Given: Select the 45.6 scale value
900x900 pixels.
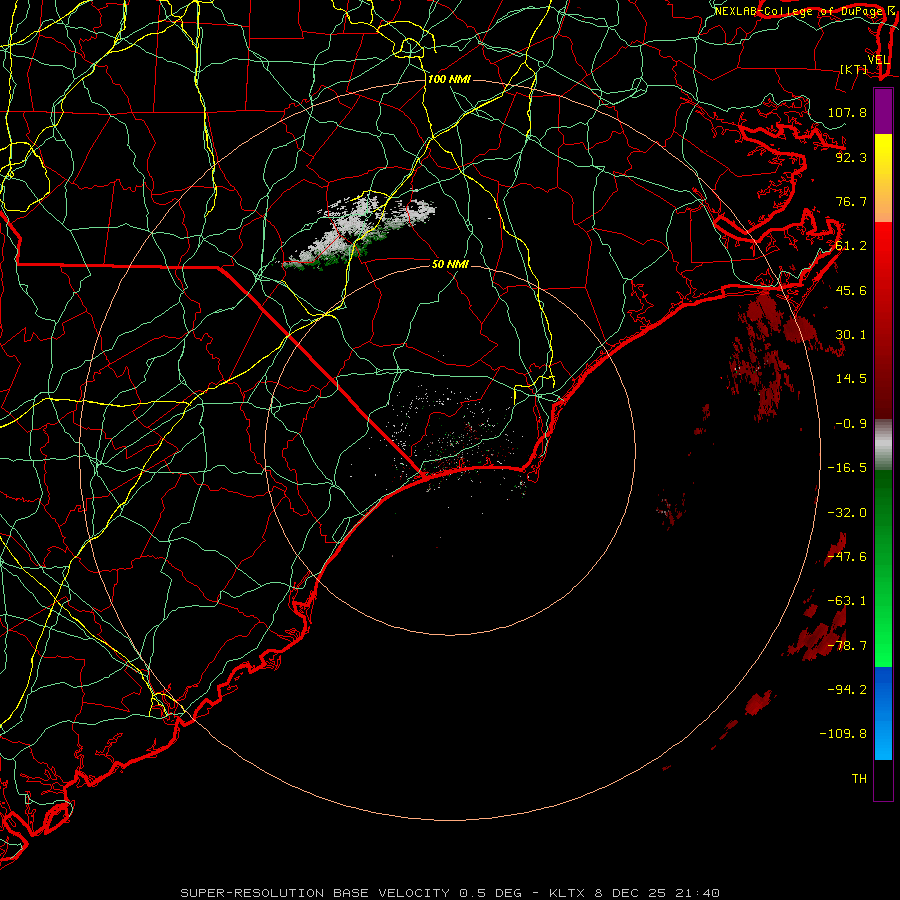Looking at the screenshot, I should coord(851,290).
